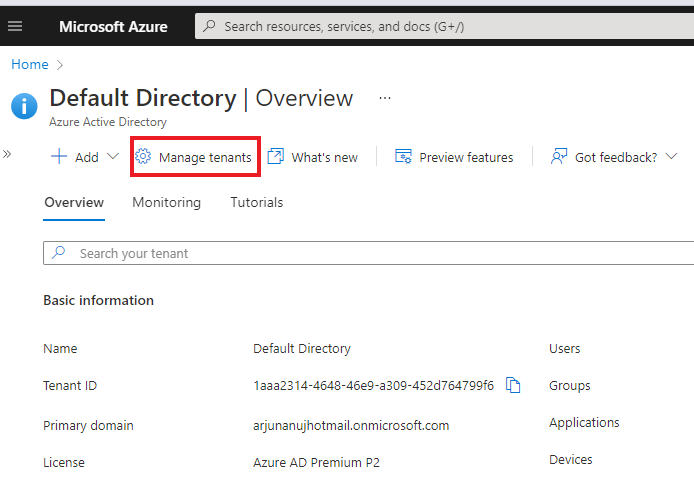Image resolution: width=694 pixels, height=491 pixels.
Task: Expand the Got feedback dropdown chevron
Action: click(x=671, y=156)
